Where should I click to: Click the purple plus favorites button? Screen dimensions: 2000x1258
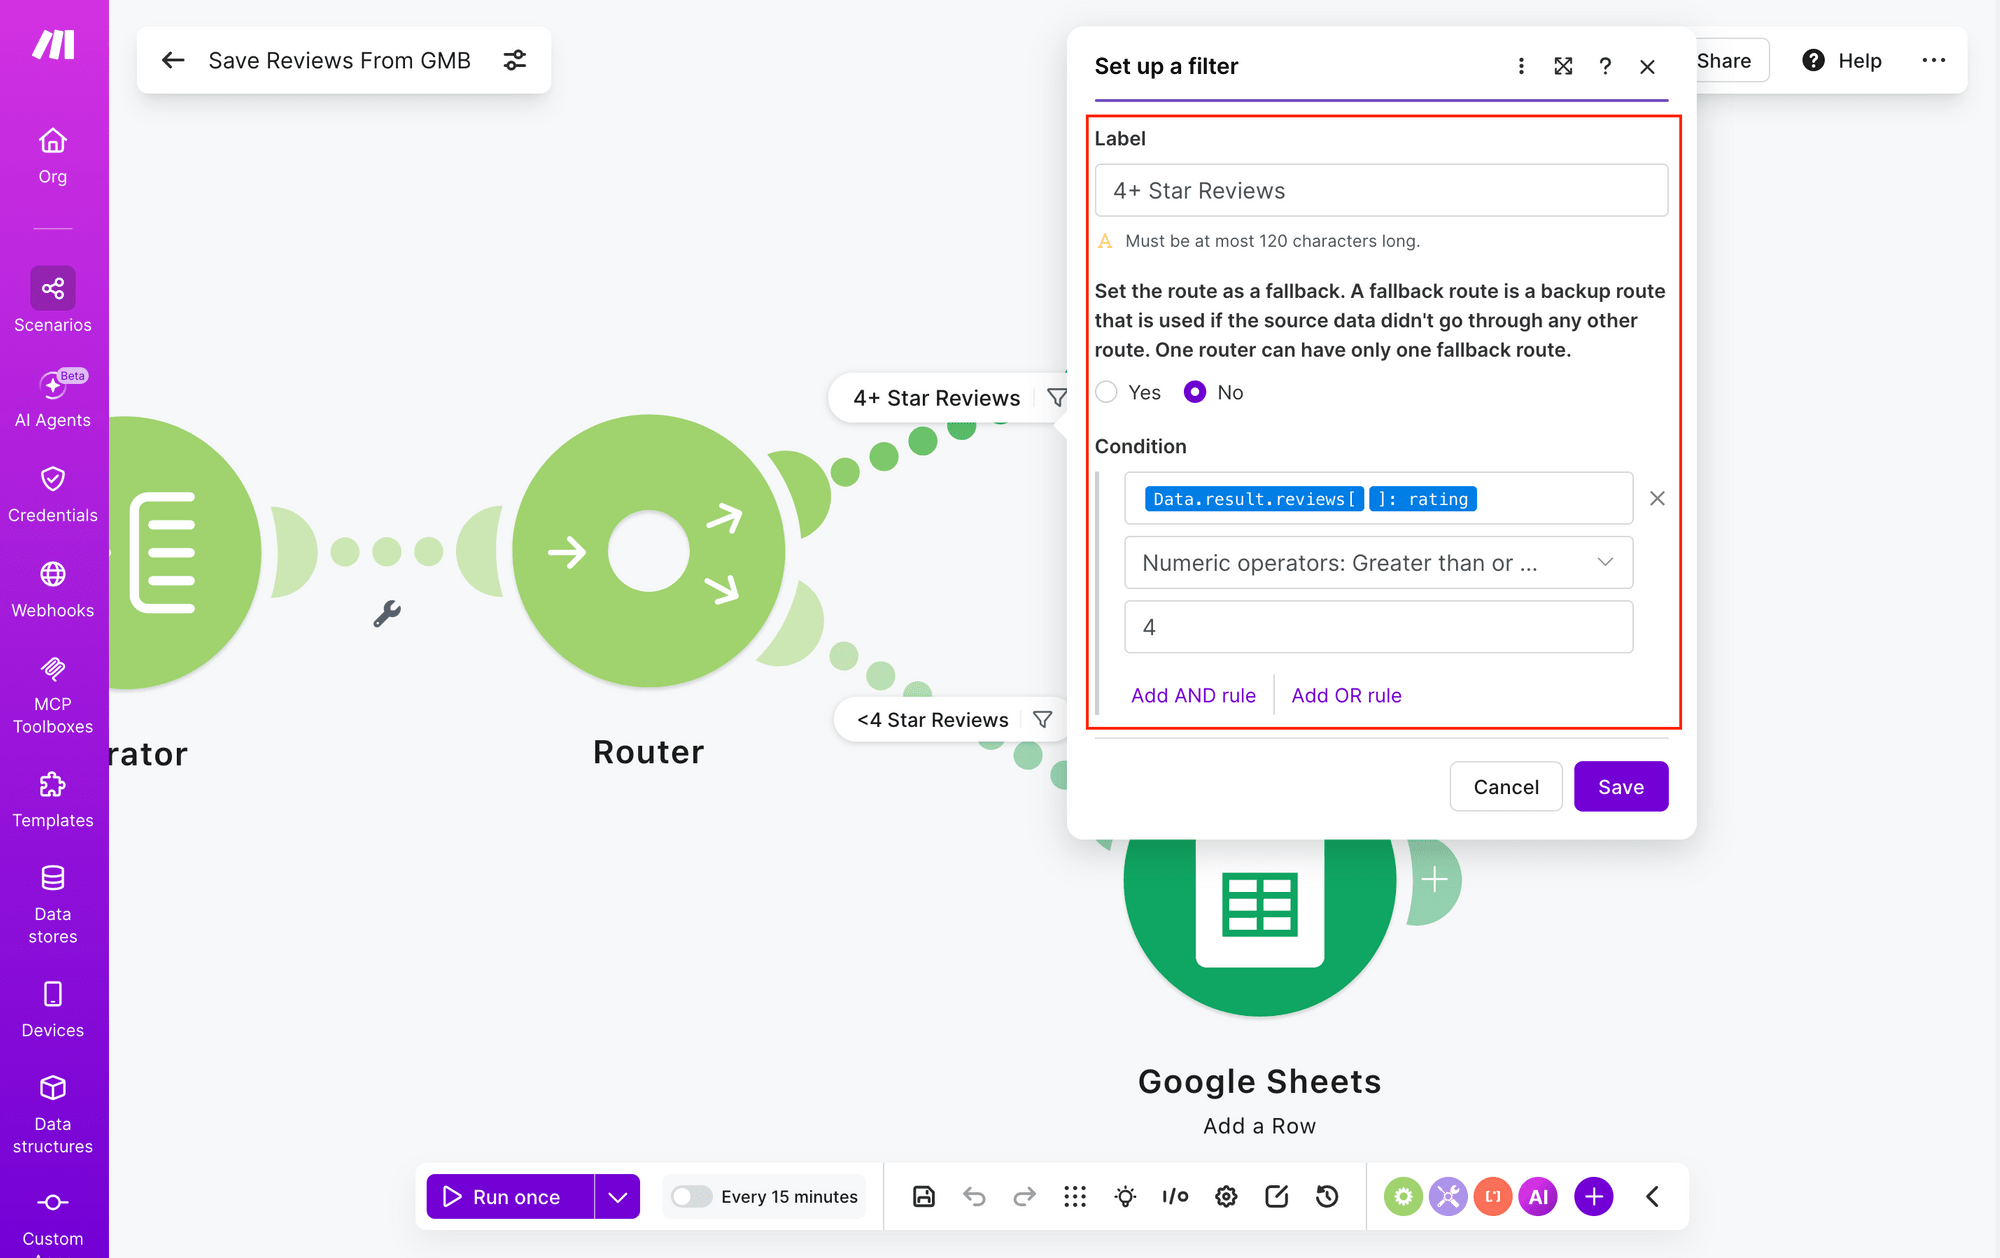pos(1594,1196)
